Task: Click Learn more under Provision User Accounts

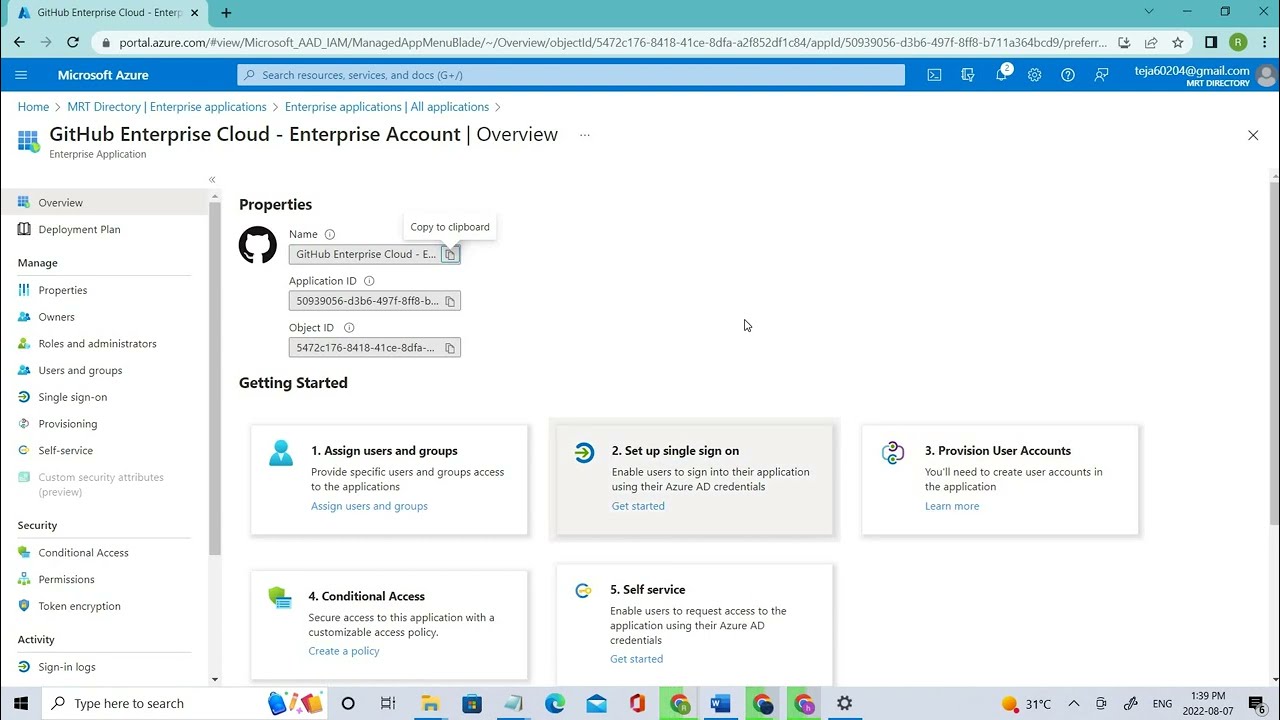Action: click(952, 506)
